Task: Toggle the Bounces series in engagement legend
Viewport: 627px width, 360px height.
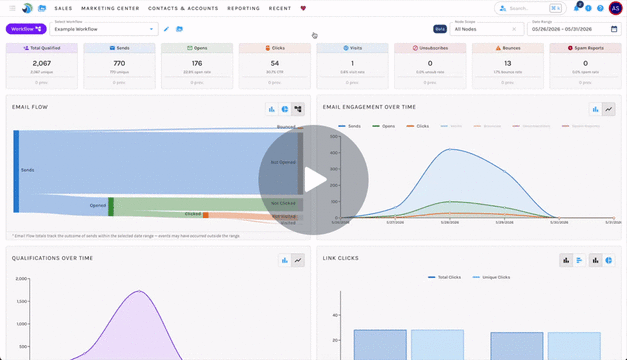Action: coord(487,126)
